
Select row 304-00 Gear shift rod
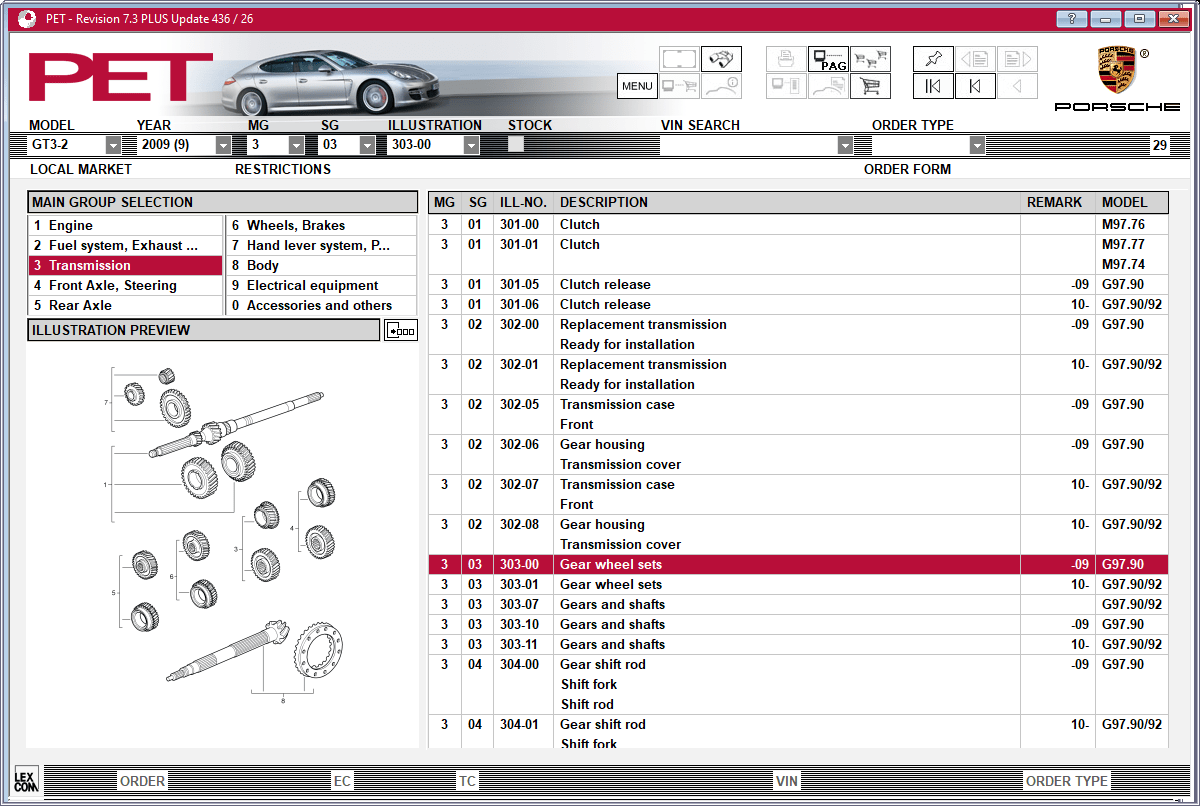click(x=798, y=685)
